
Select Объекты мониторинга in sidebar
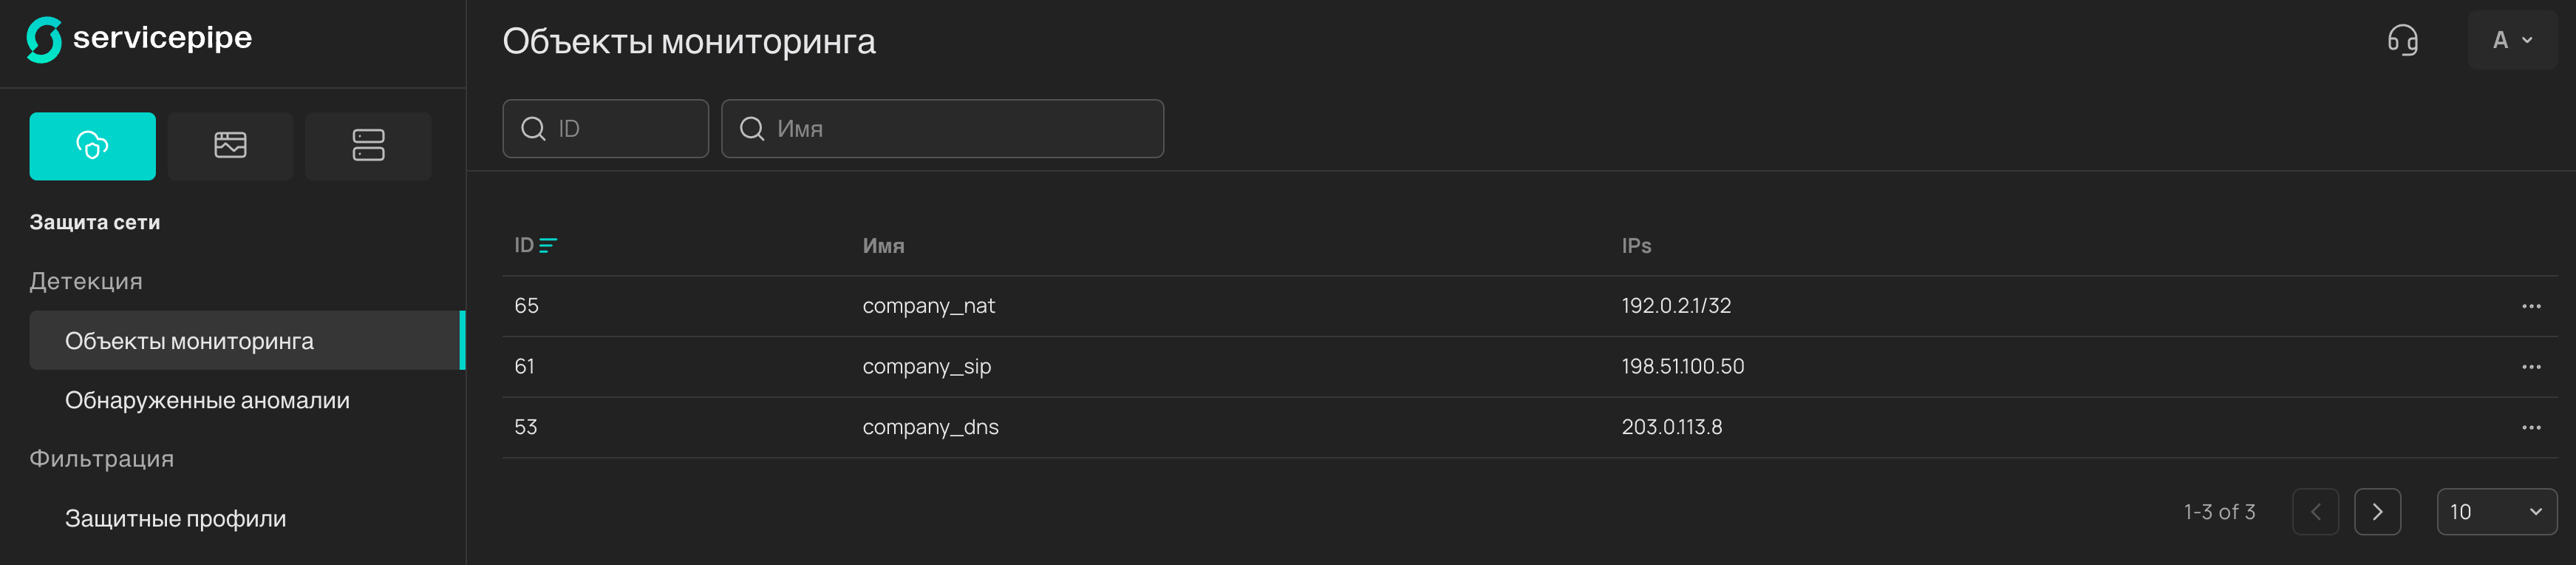click(189, 342)
